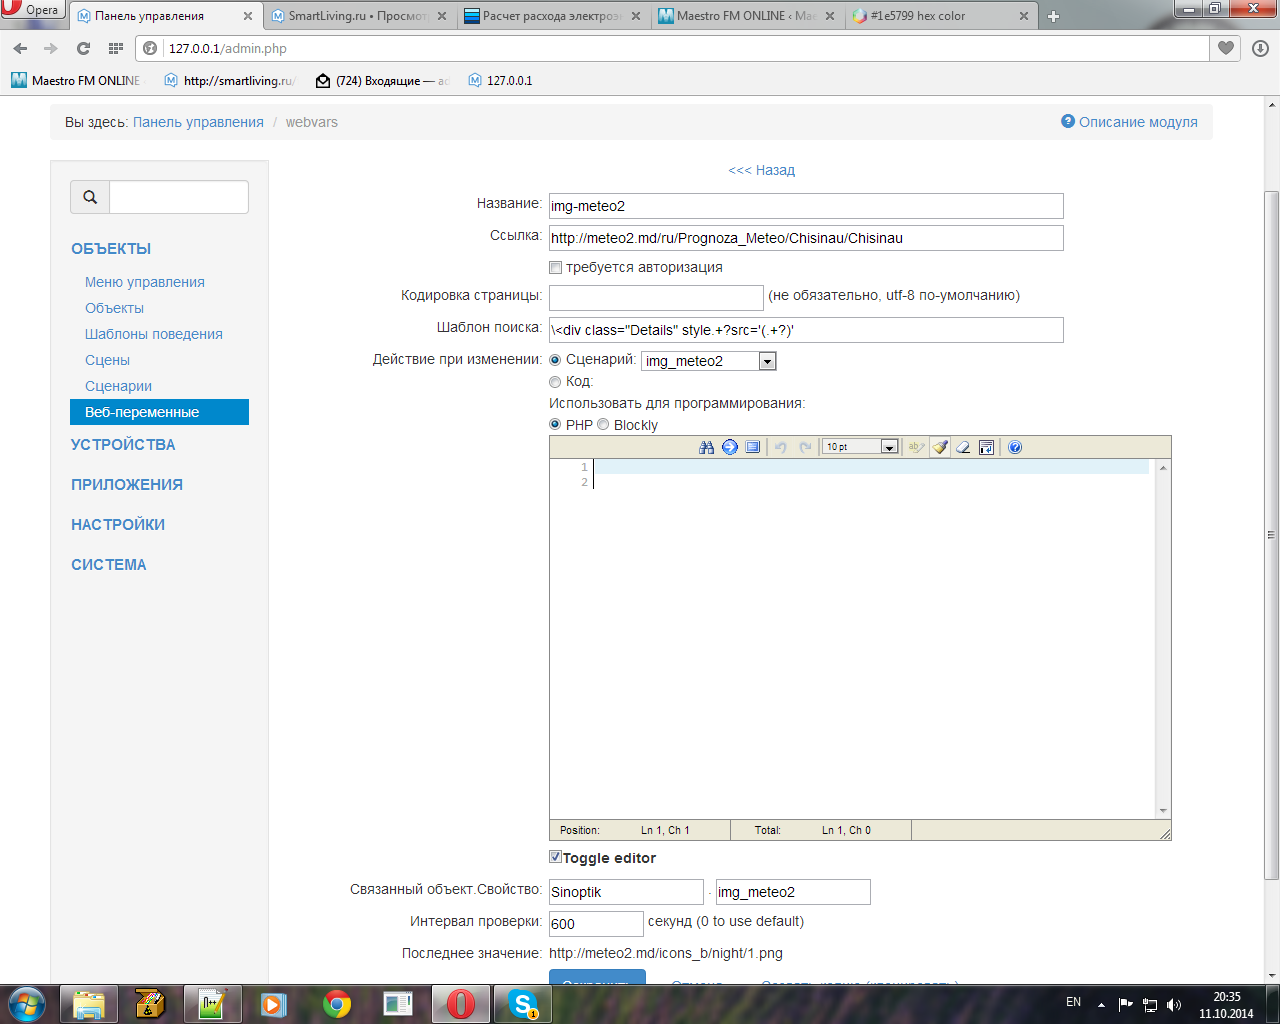Open 'http://smartliving.ru/' bookmark

coord(229,80)
